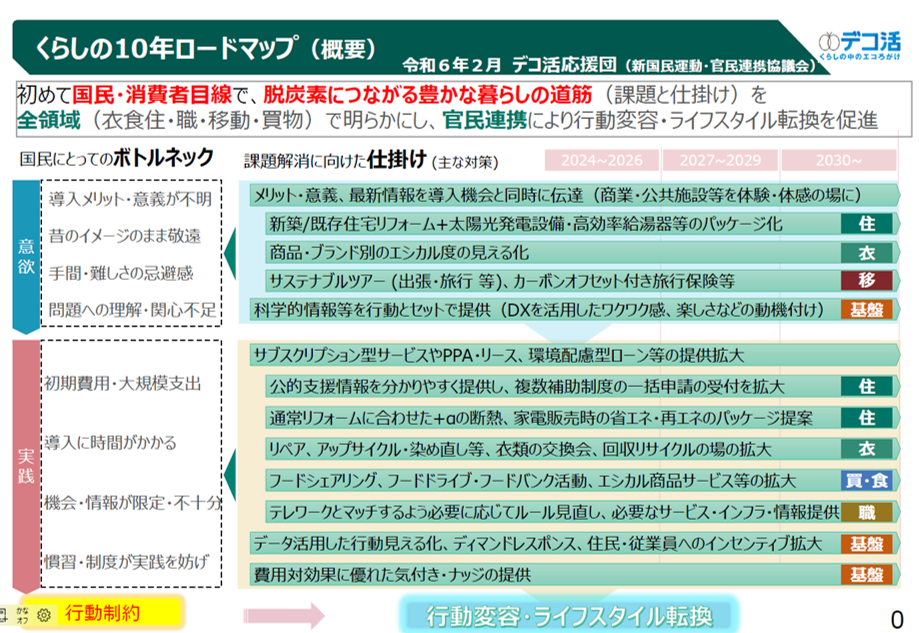The height and width of the screenshot is (633, 919).
Task: Click 初期費用・大規模支出 bottleneck item
Action: click(x=123, y=383)
